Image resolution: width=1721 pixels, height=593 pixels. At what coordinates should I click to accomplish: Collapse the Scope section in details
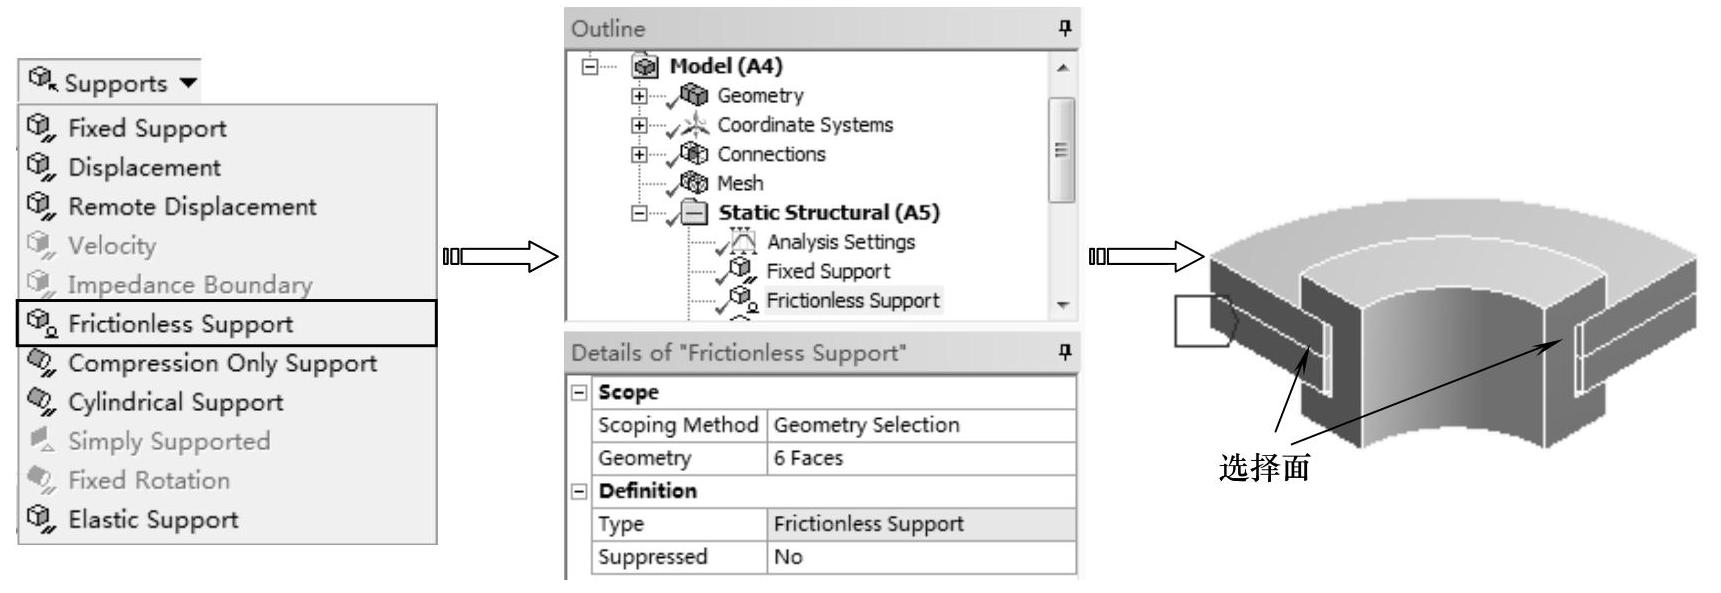tap(579, 392)
